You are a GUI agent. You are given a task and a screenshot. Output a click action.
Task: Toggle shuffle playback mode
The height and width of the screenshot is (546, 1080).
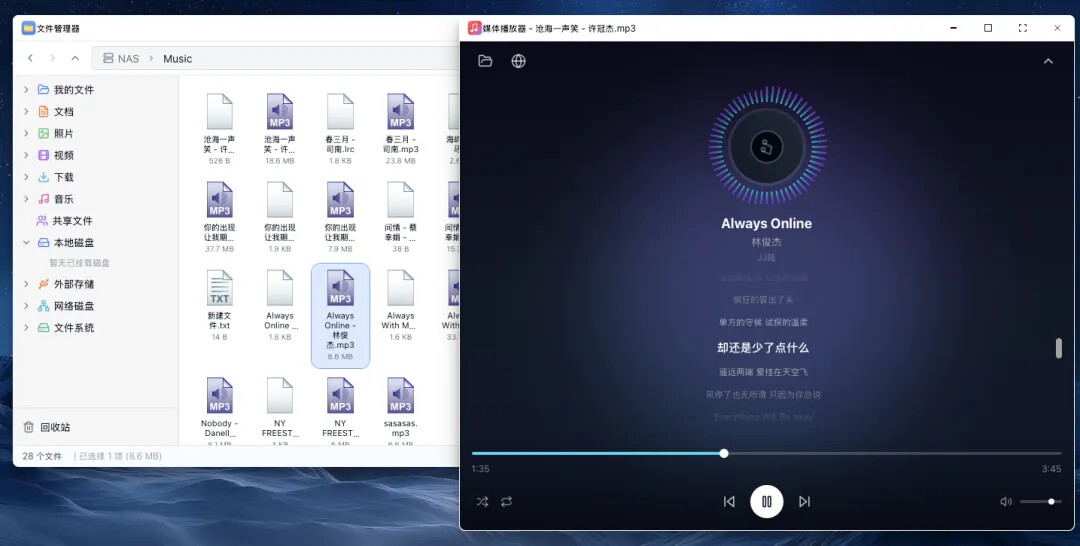point(482,501)
